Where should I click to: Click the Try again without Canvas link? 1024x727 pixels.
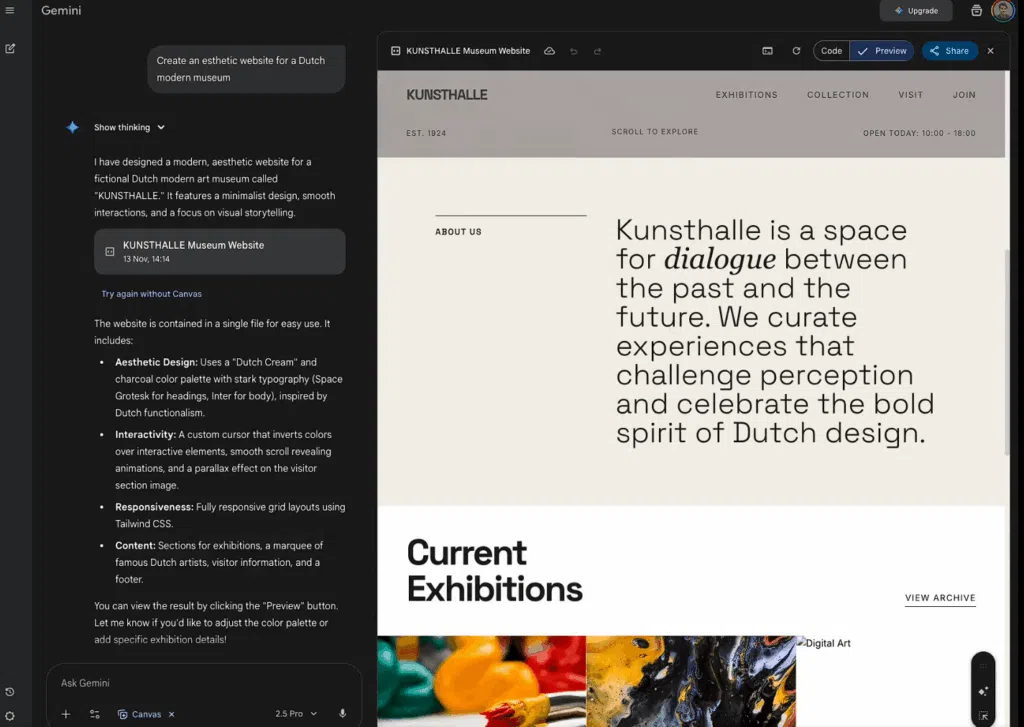click(152, 294)
